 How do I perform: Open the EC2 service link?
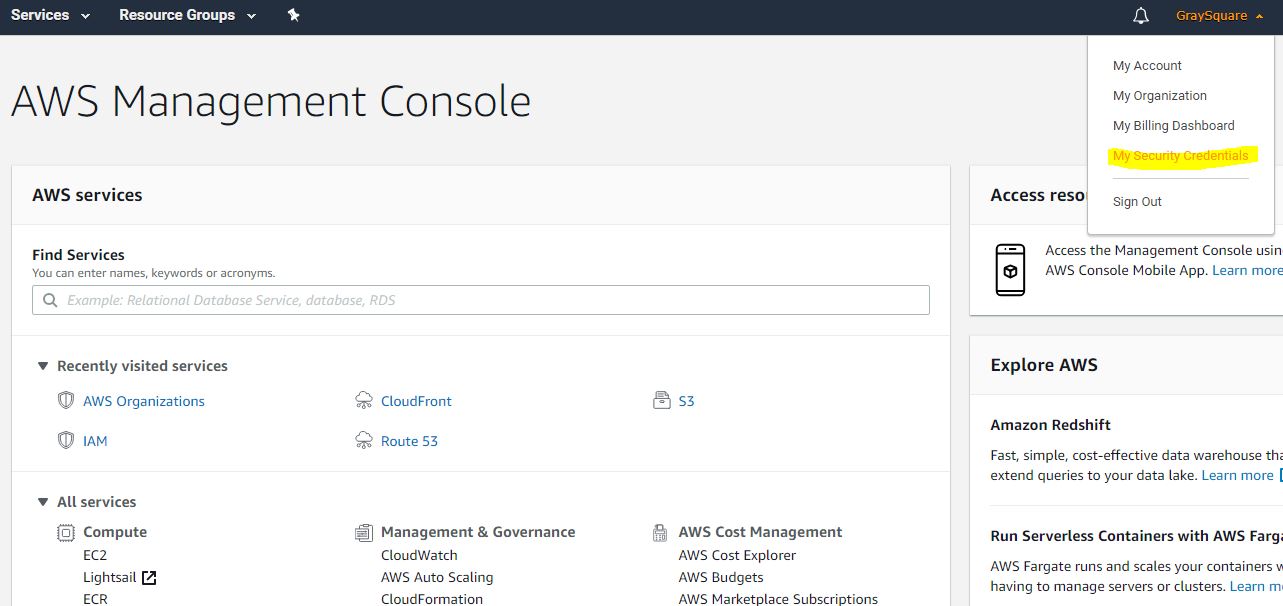click(94, 555)
